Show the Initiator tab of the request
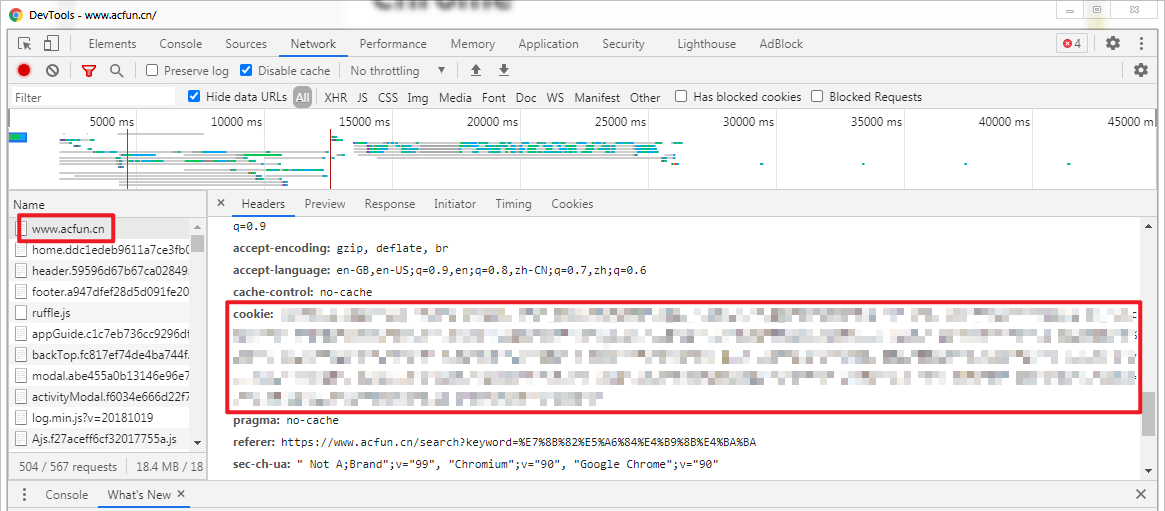The height and width of the screenshot is (511, 1165). tap(455, 204)
